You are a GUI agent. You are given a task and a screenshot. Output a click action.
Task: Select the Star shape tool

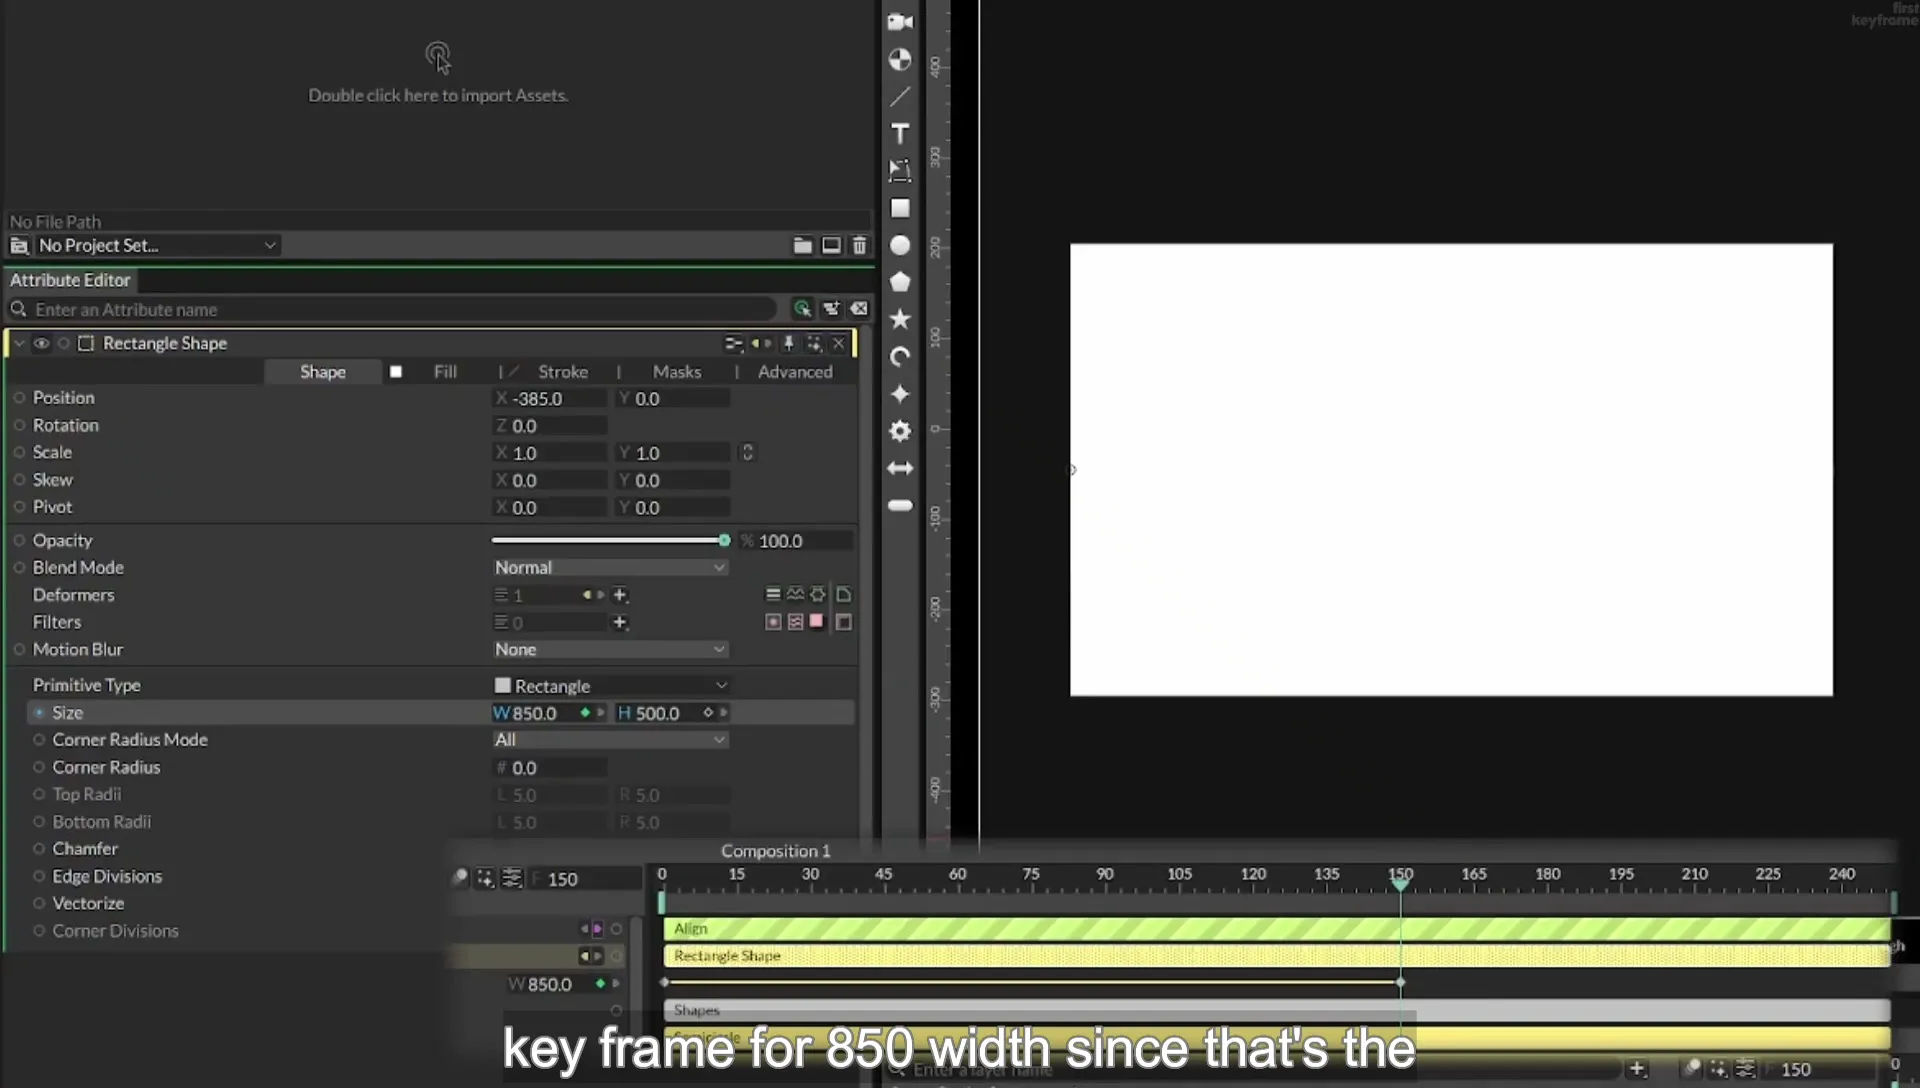[900, 319]
